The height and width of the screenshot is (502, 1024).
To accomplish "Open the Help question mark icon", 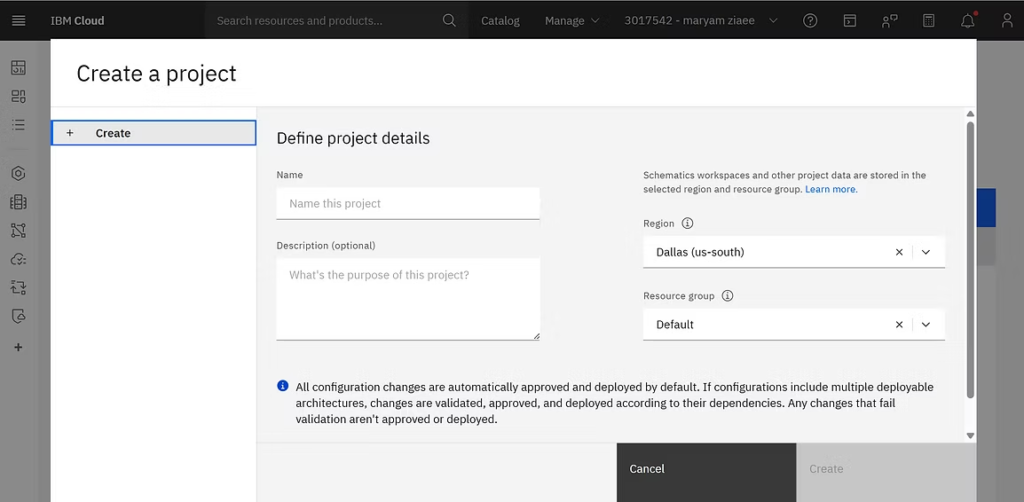I will click(x=810, y=21).
